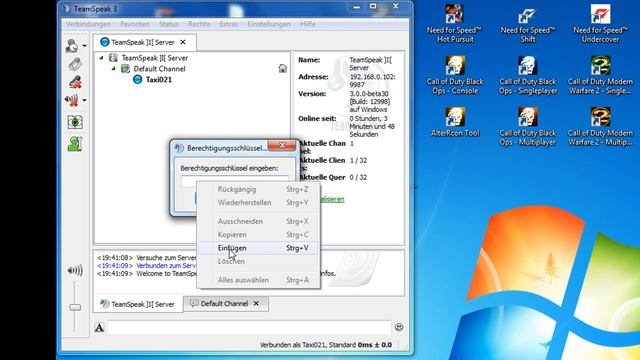Open the Rechte menu
The height and width of the screenshot is (360, 640).
(x=199, y=24)
